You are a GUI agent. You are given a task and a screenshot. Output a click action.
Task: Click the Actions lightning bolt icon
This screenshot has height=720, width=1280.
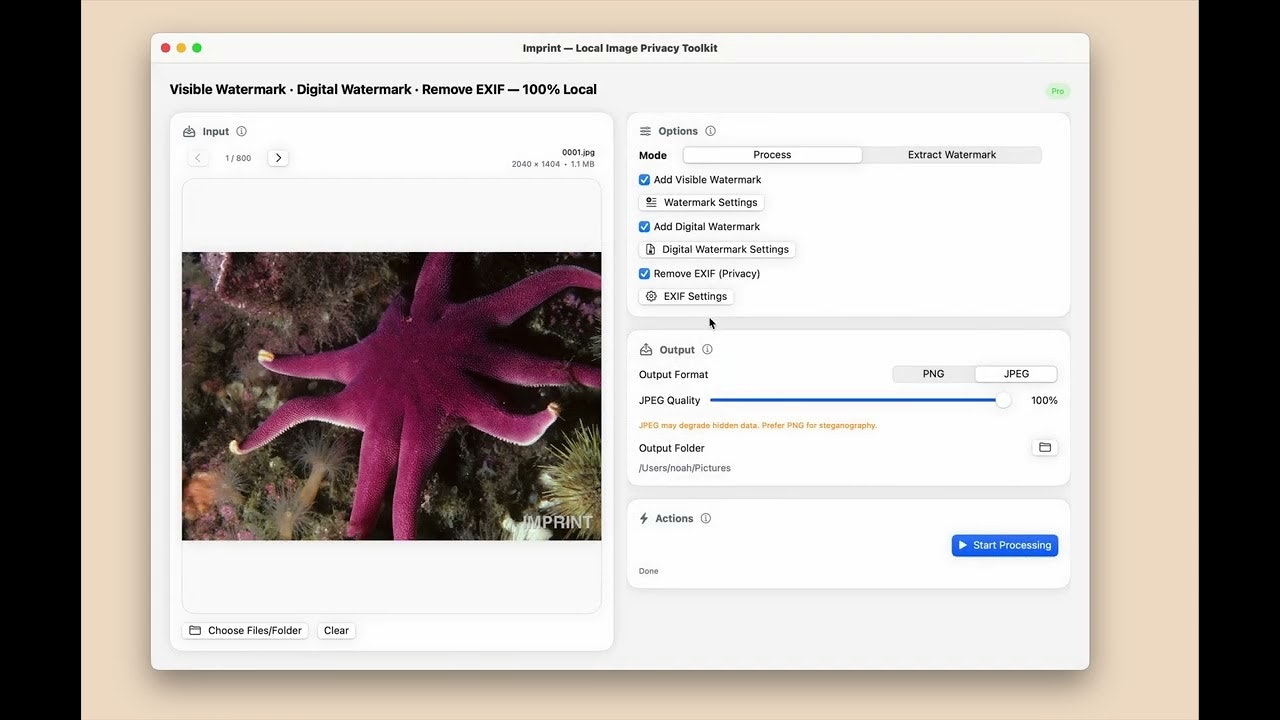644,519
